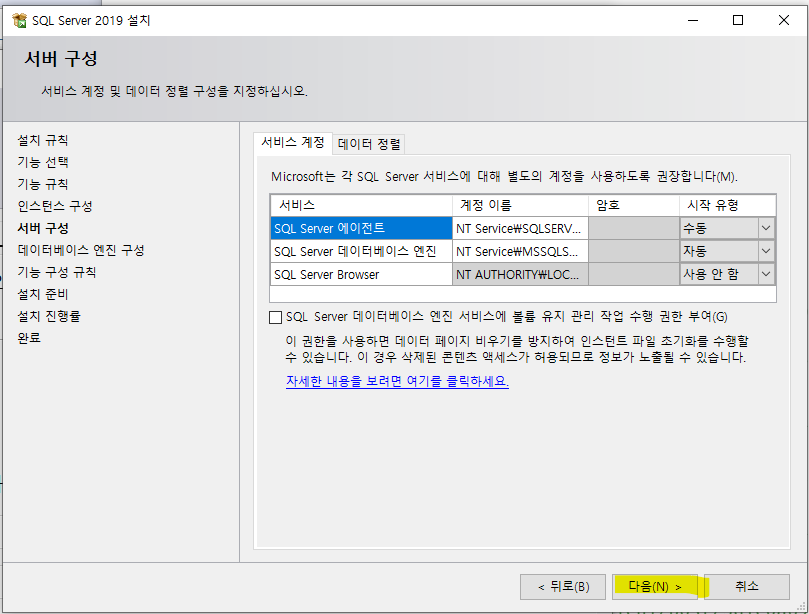The image size is (809, 614).
Task: Select 설치 규칙 step in sidebar
Action: pos(43,140)
